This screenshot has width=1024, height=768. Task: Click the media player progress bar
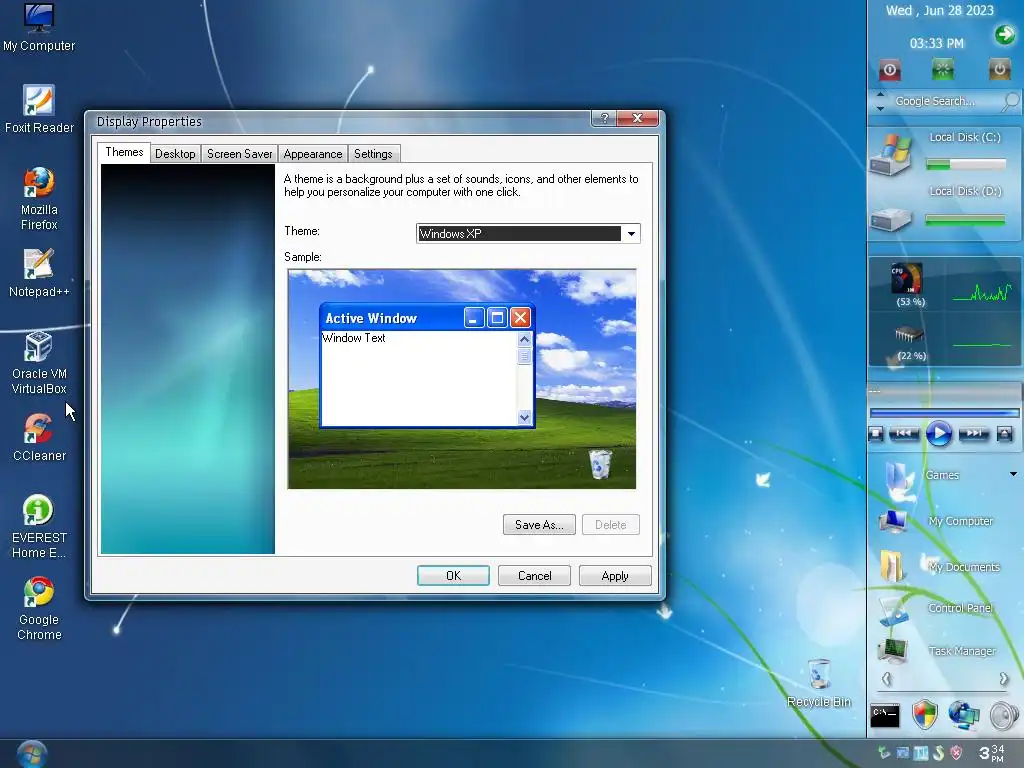(x=944, y=413)
